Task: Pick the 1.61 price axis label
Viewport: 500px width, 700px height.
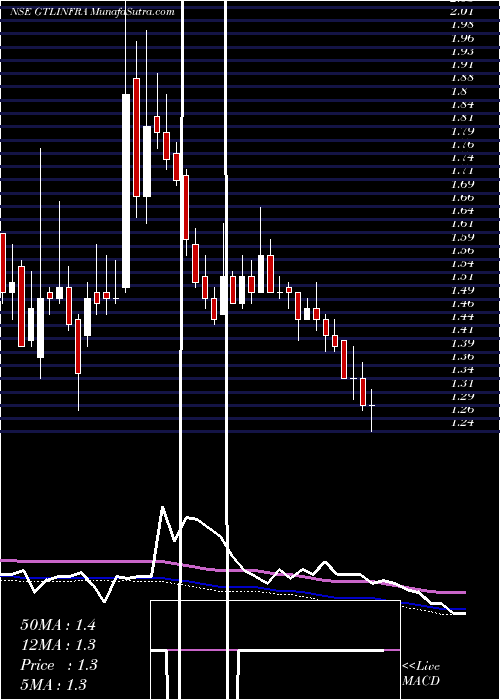Action: (x=462, y=224)
